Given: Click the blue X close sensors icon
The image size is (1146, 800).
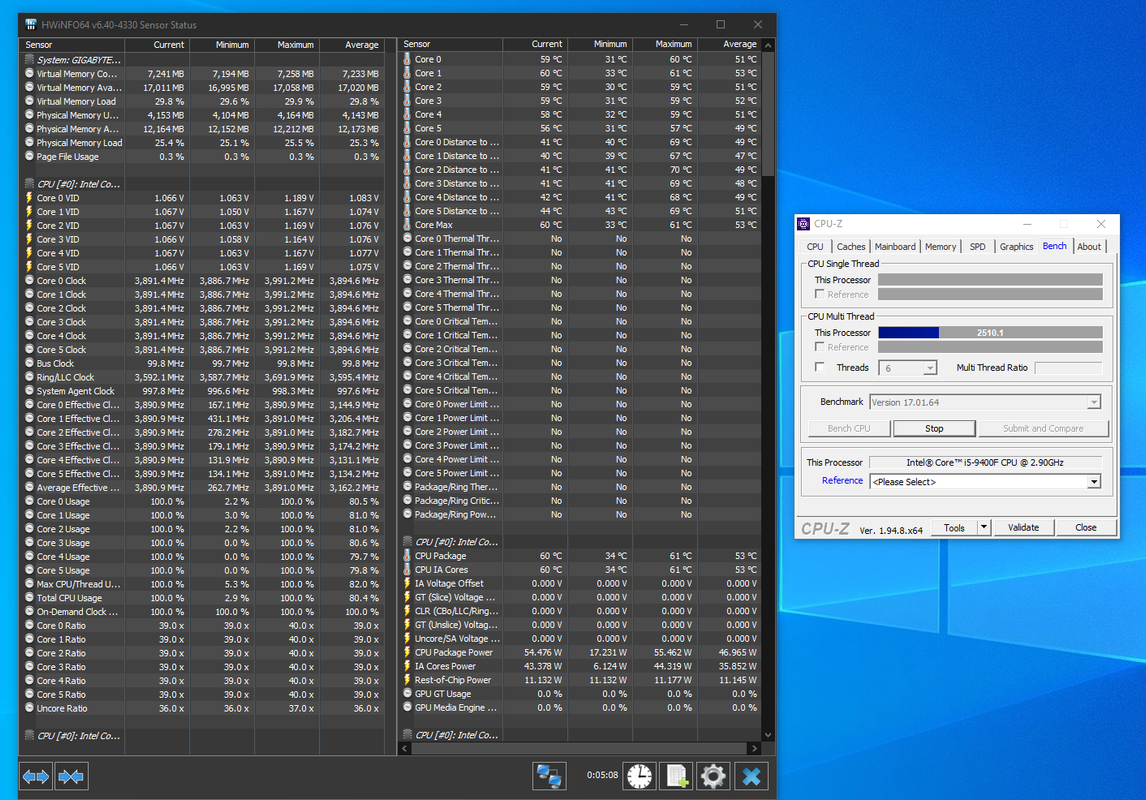Looking at the screenshot, I should pos(751,776).
